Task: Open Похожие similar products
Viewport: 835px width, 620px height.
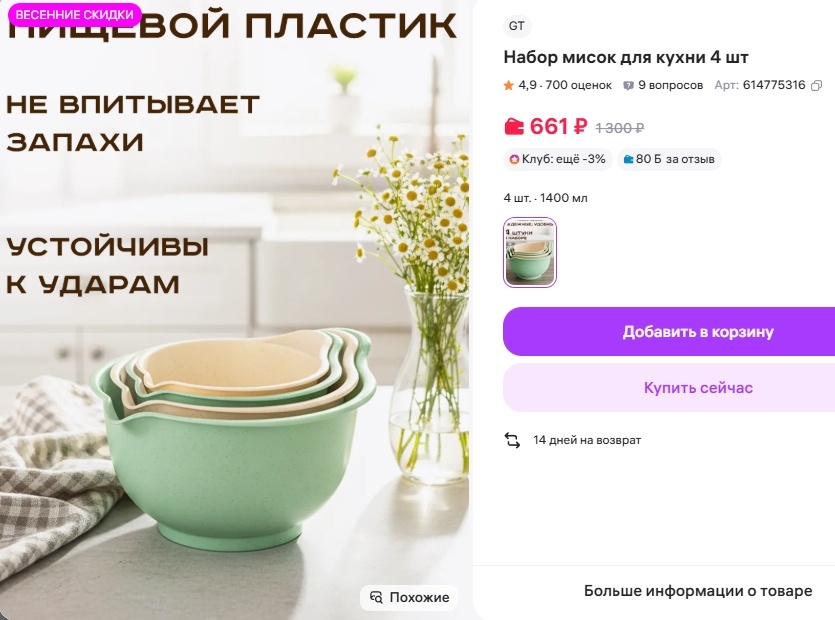Action: 409,597
